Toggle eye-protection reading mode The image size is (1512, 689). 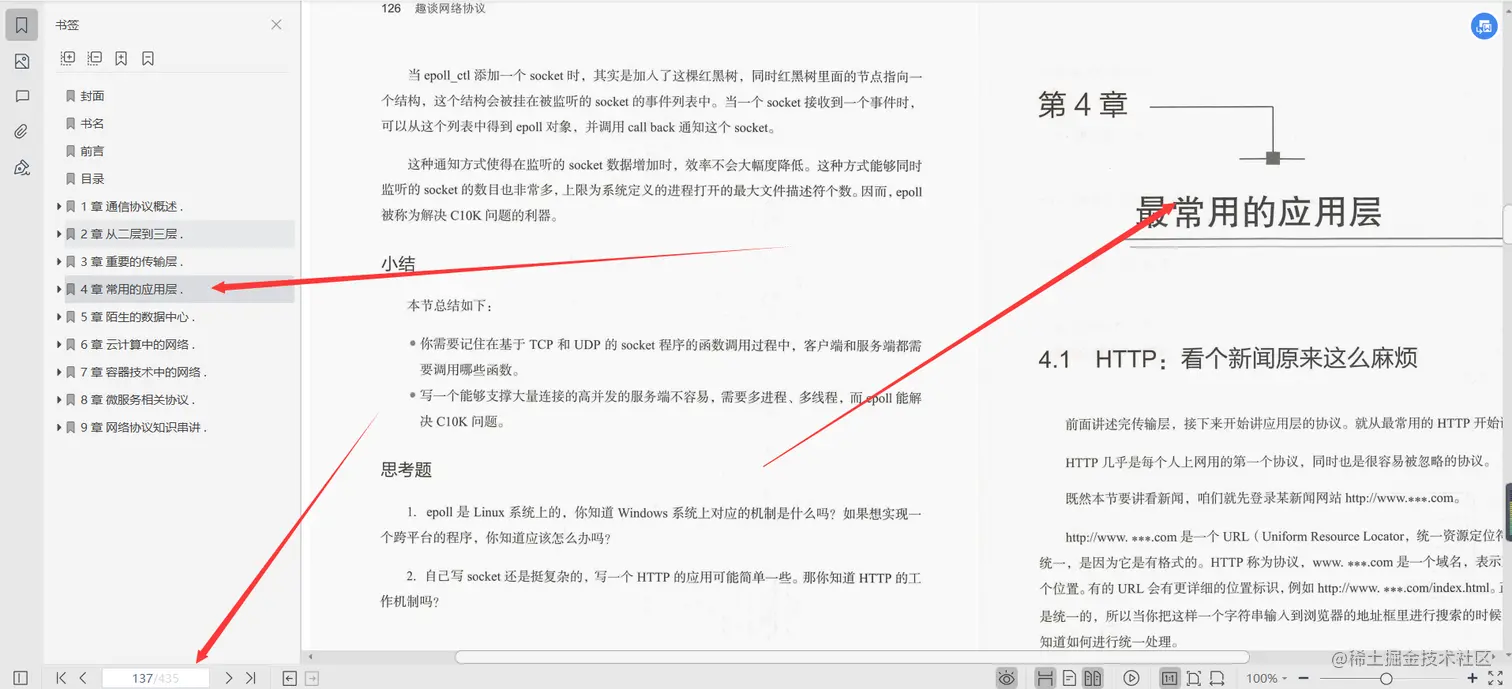point(1006,677)
